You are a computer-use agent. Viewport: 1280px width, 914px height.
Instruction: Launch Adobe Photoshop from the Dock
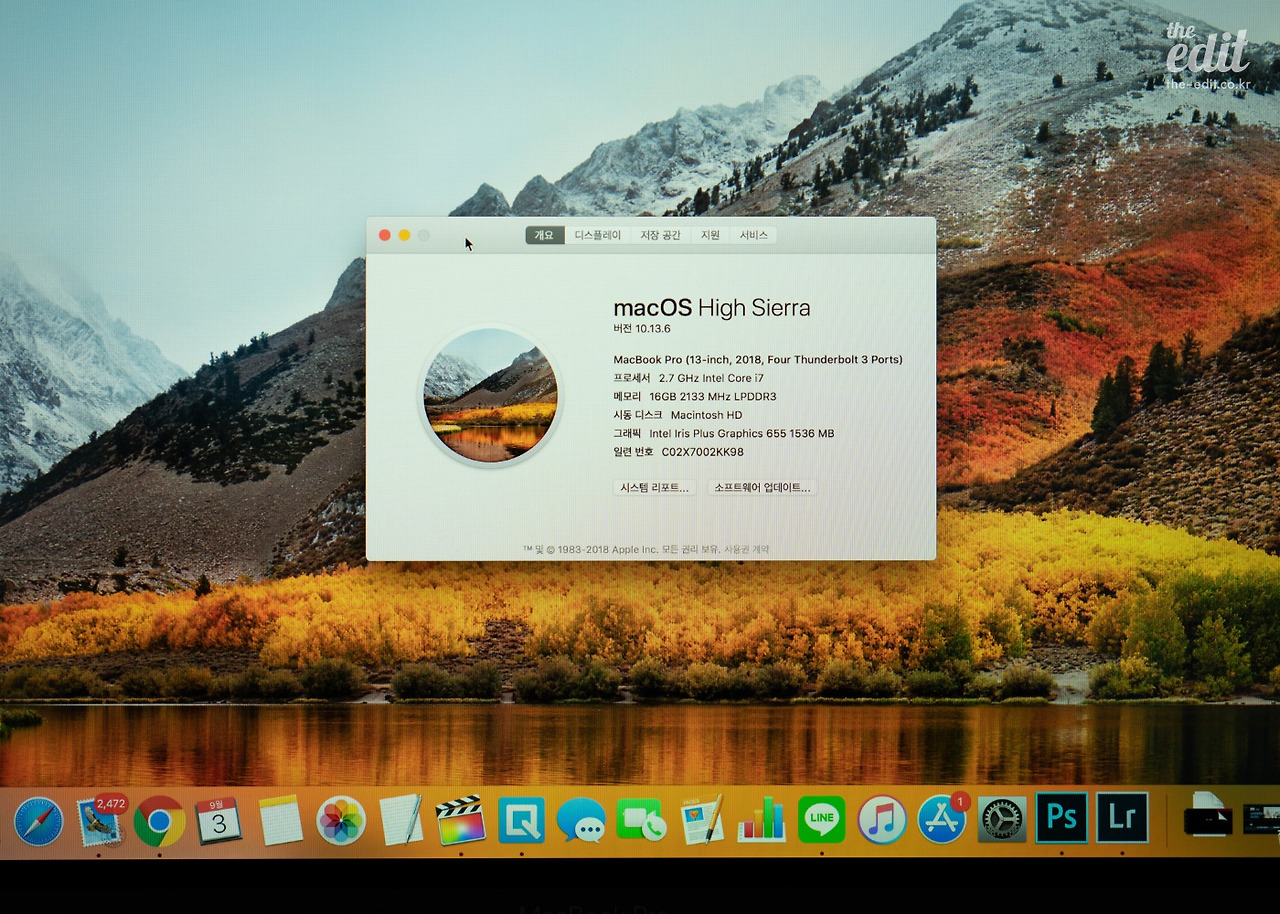(1062, 818)
